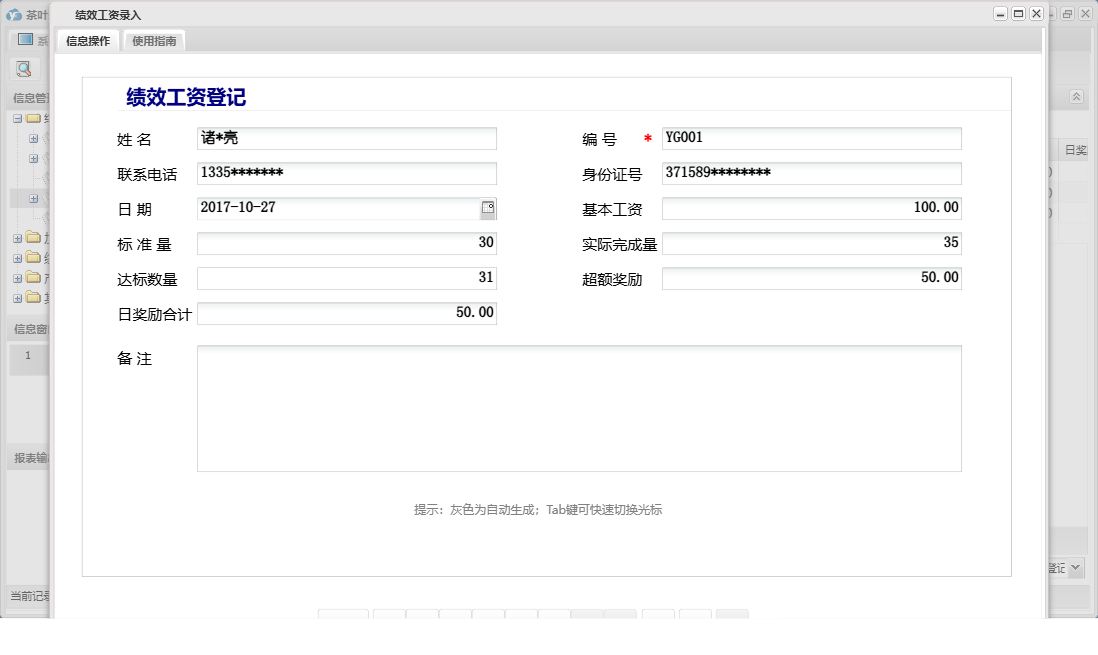Viewport: 1098px width, 655px height.
Task: Switch to the 使用指南 tab
Action: pyautogui.click(x=154, y=42)
